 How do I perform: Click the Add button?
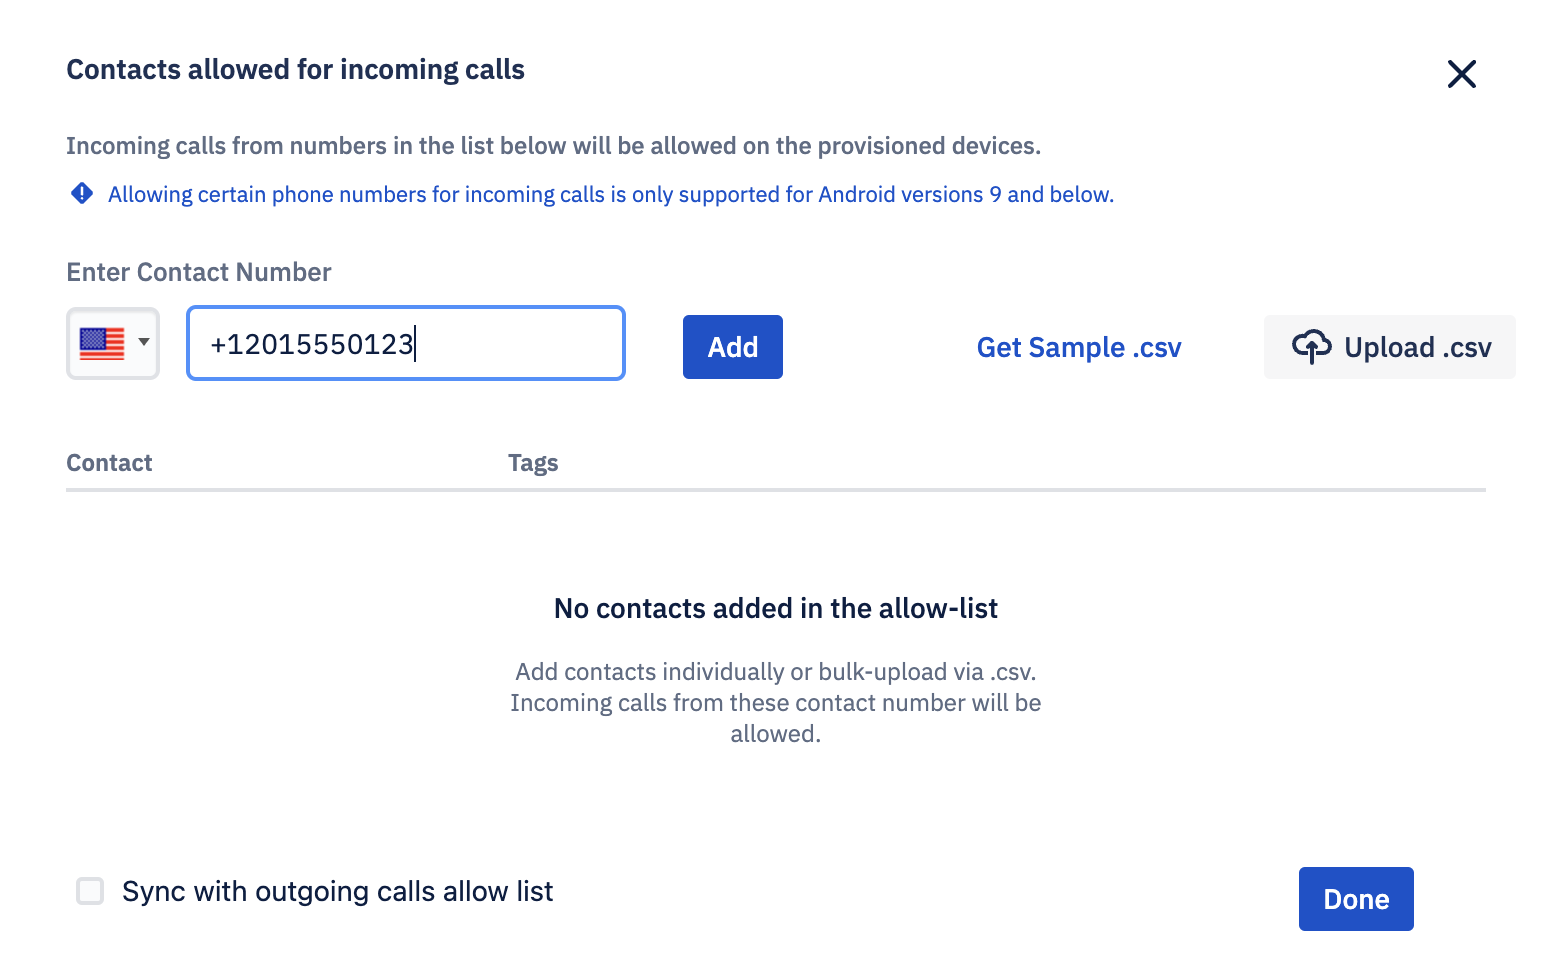(732, 346)
